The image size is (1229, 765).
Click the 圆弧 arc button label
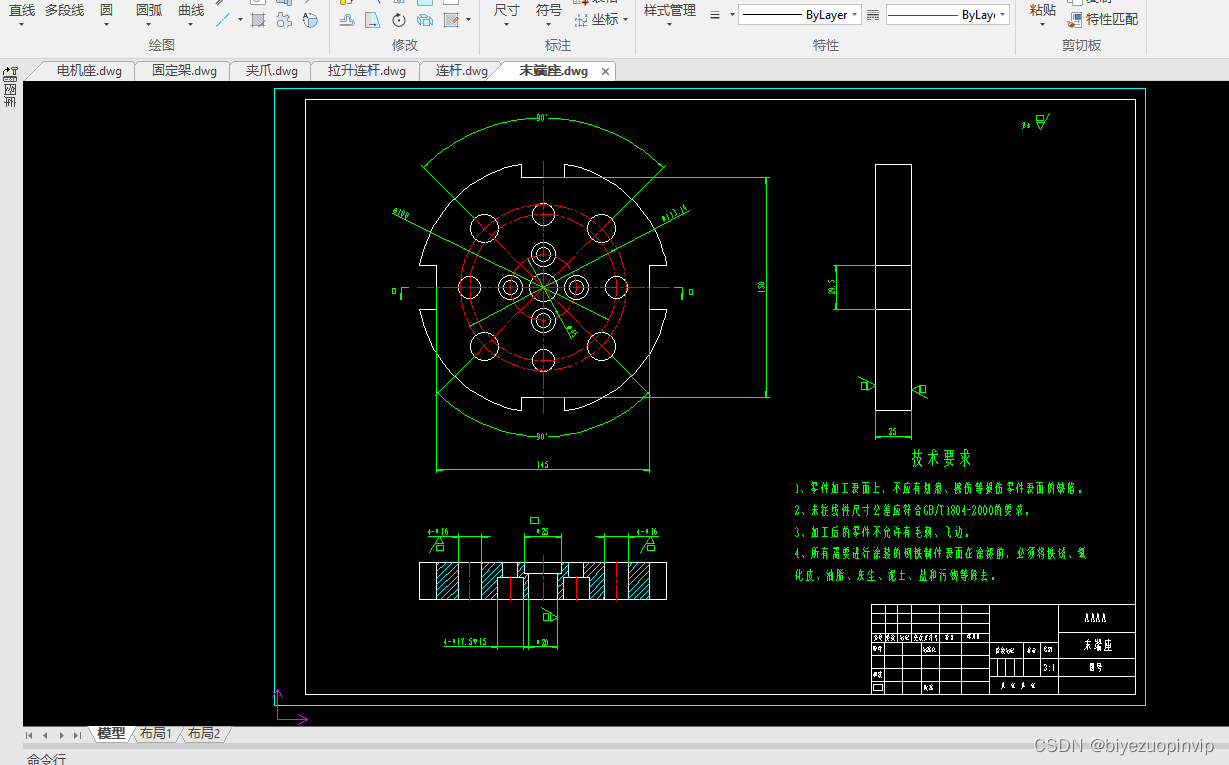pyautogui.click(x=148, y=9)
